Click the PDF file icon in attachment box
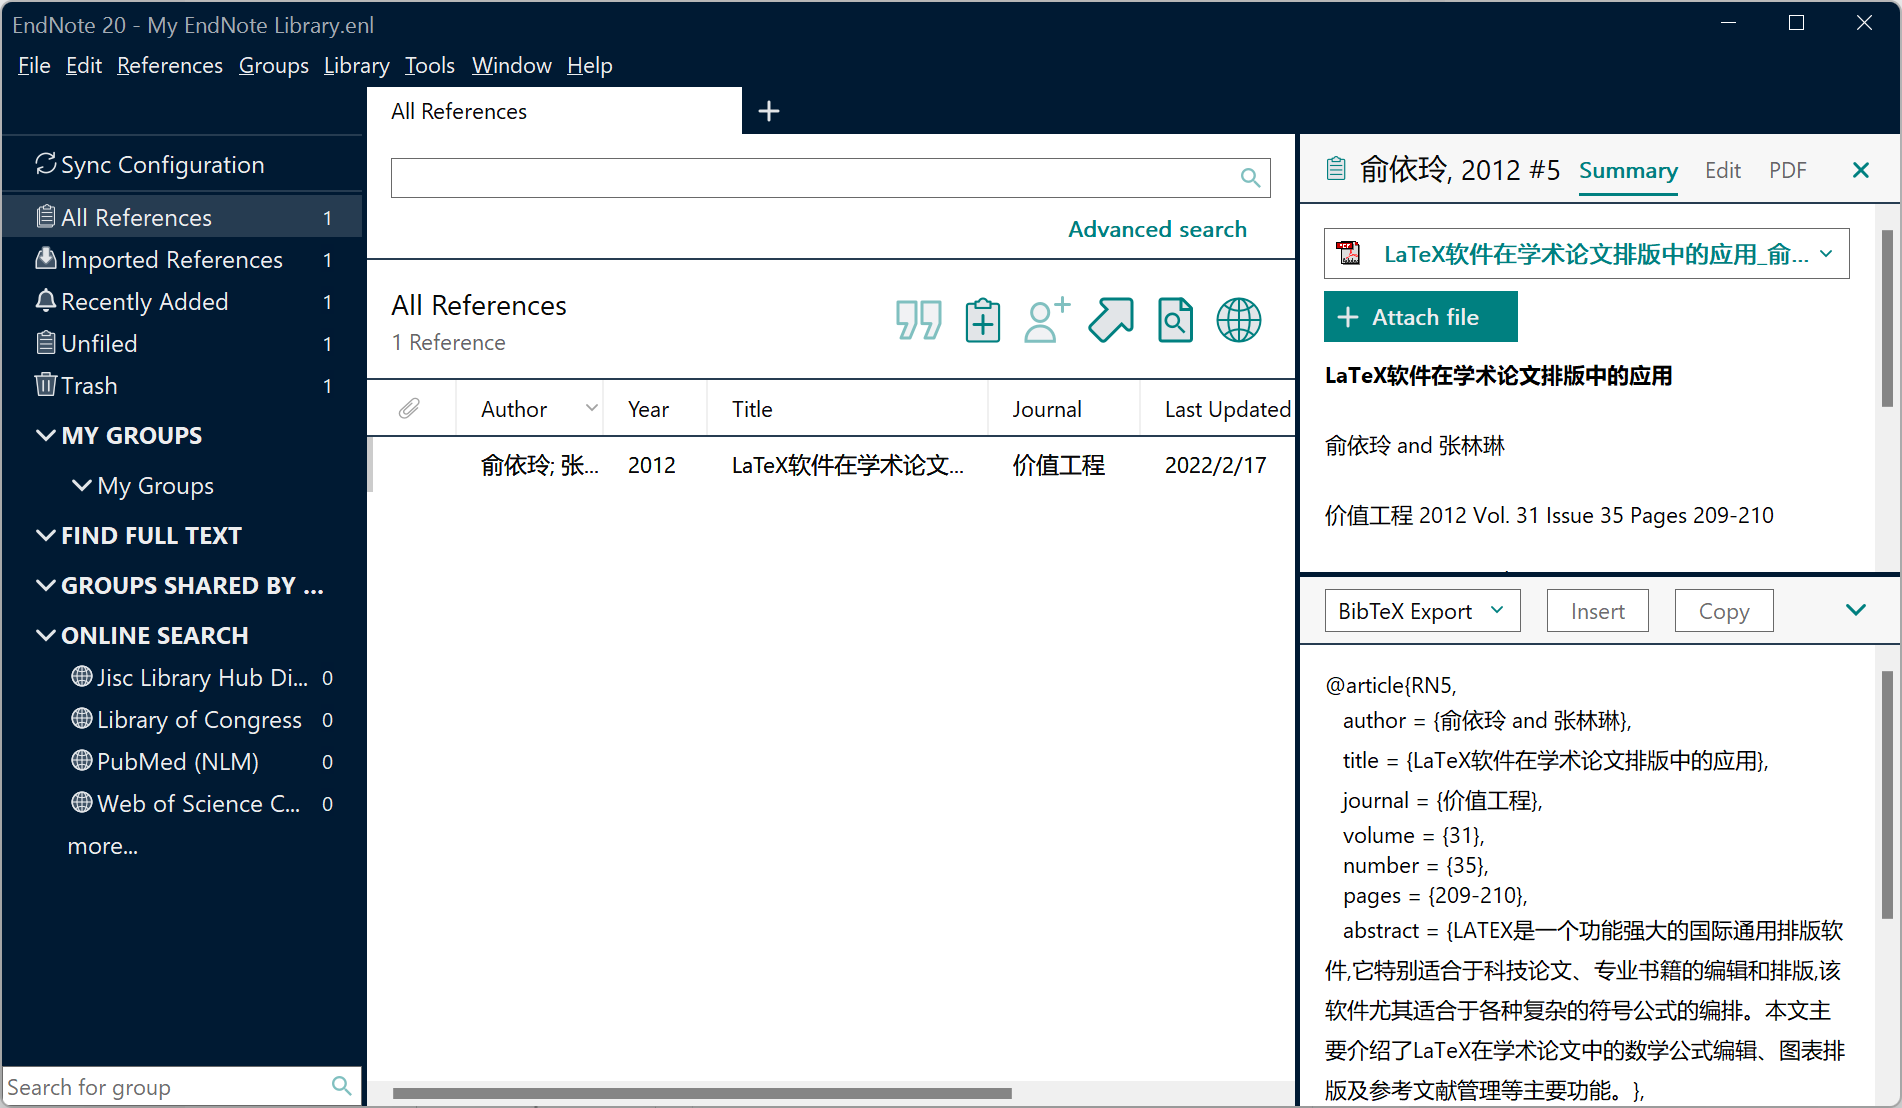The width and height of the screenshot is (1902, 1108). coord(1349,254)
